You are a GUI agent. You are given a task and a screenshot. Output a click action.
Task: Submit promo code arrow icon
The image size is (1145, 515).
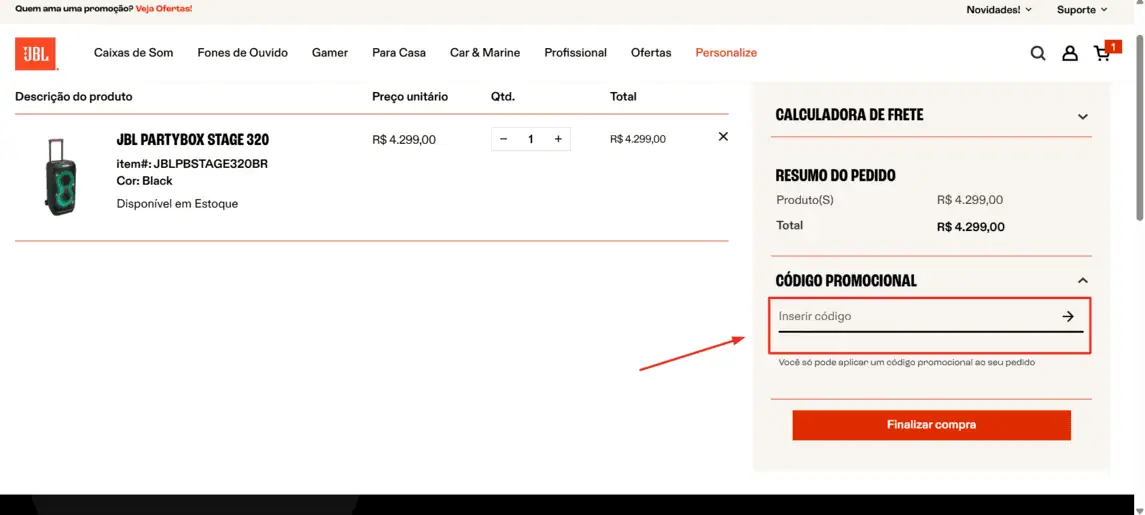click(1068, 316)
